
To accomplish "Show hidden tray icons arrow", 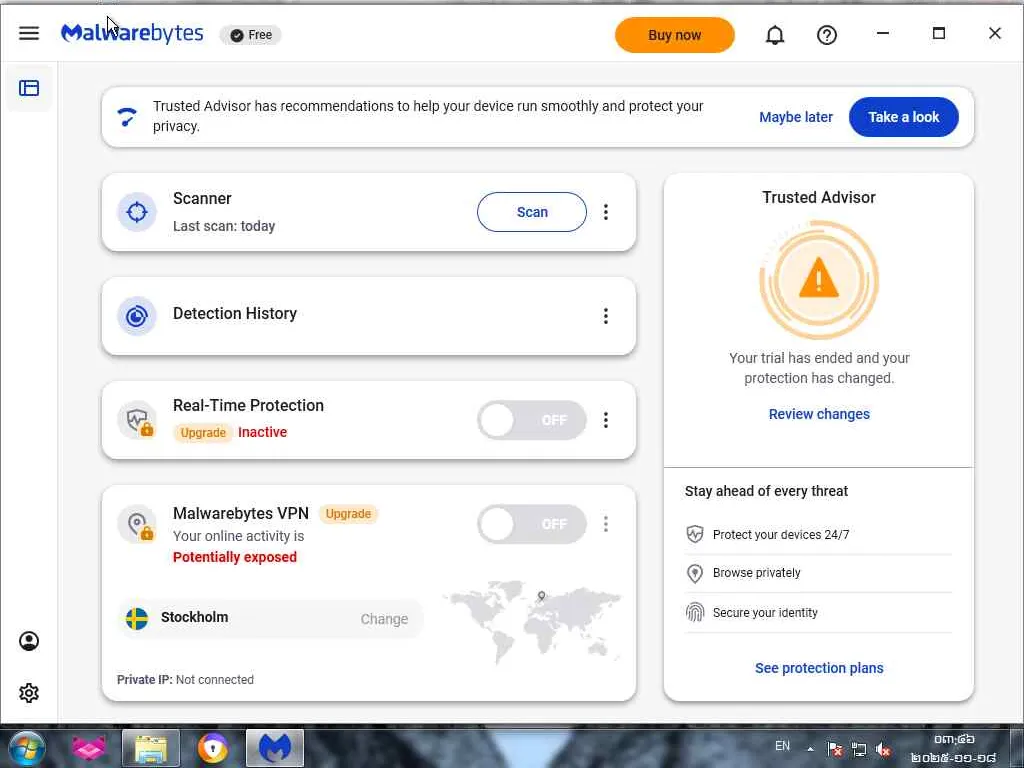I will coord(810,749).
